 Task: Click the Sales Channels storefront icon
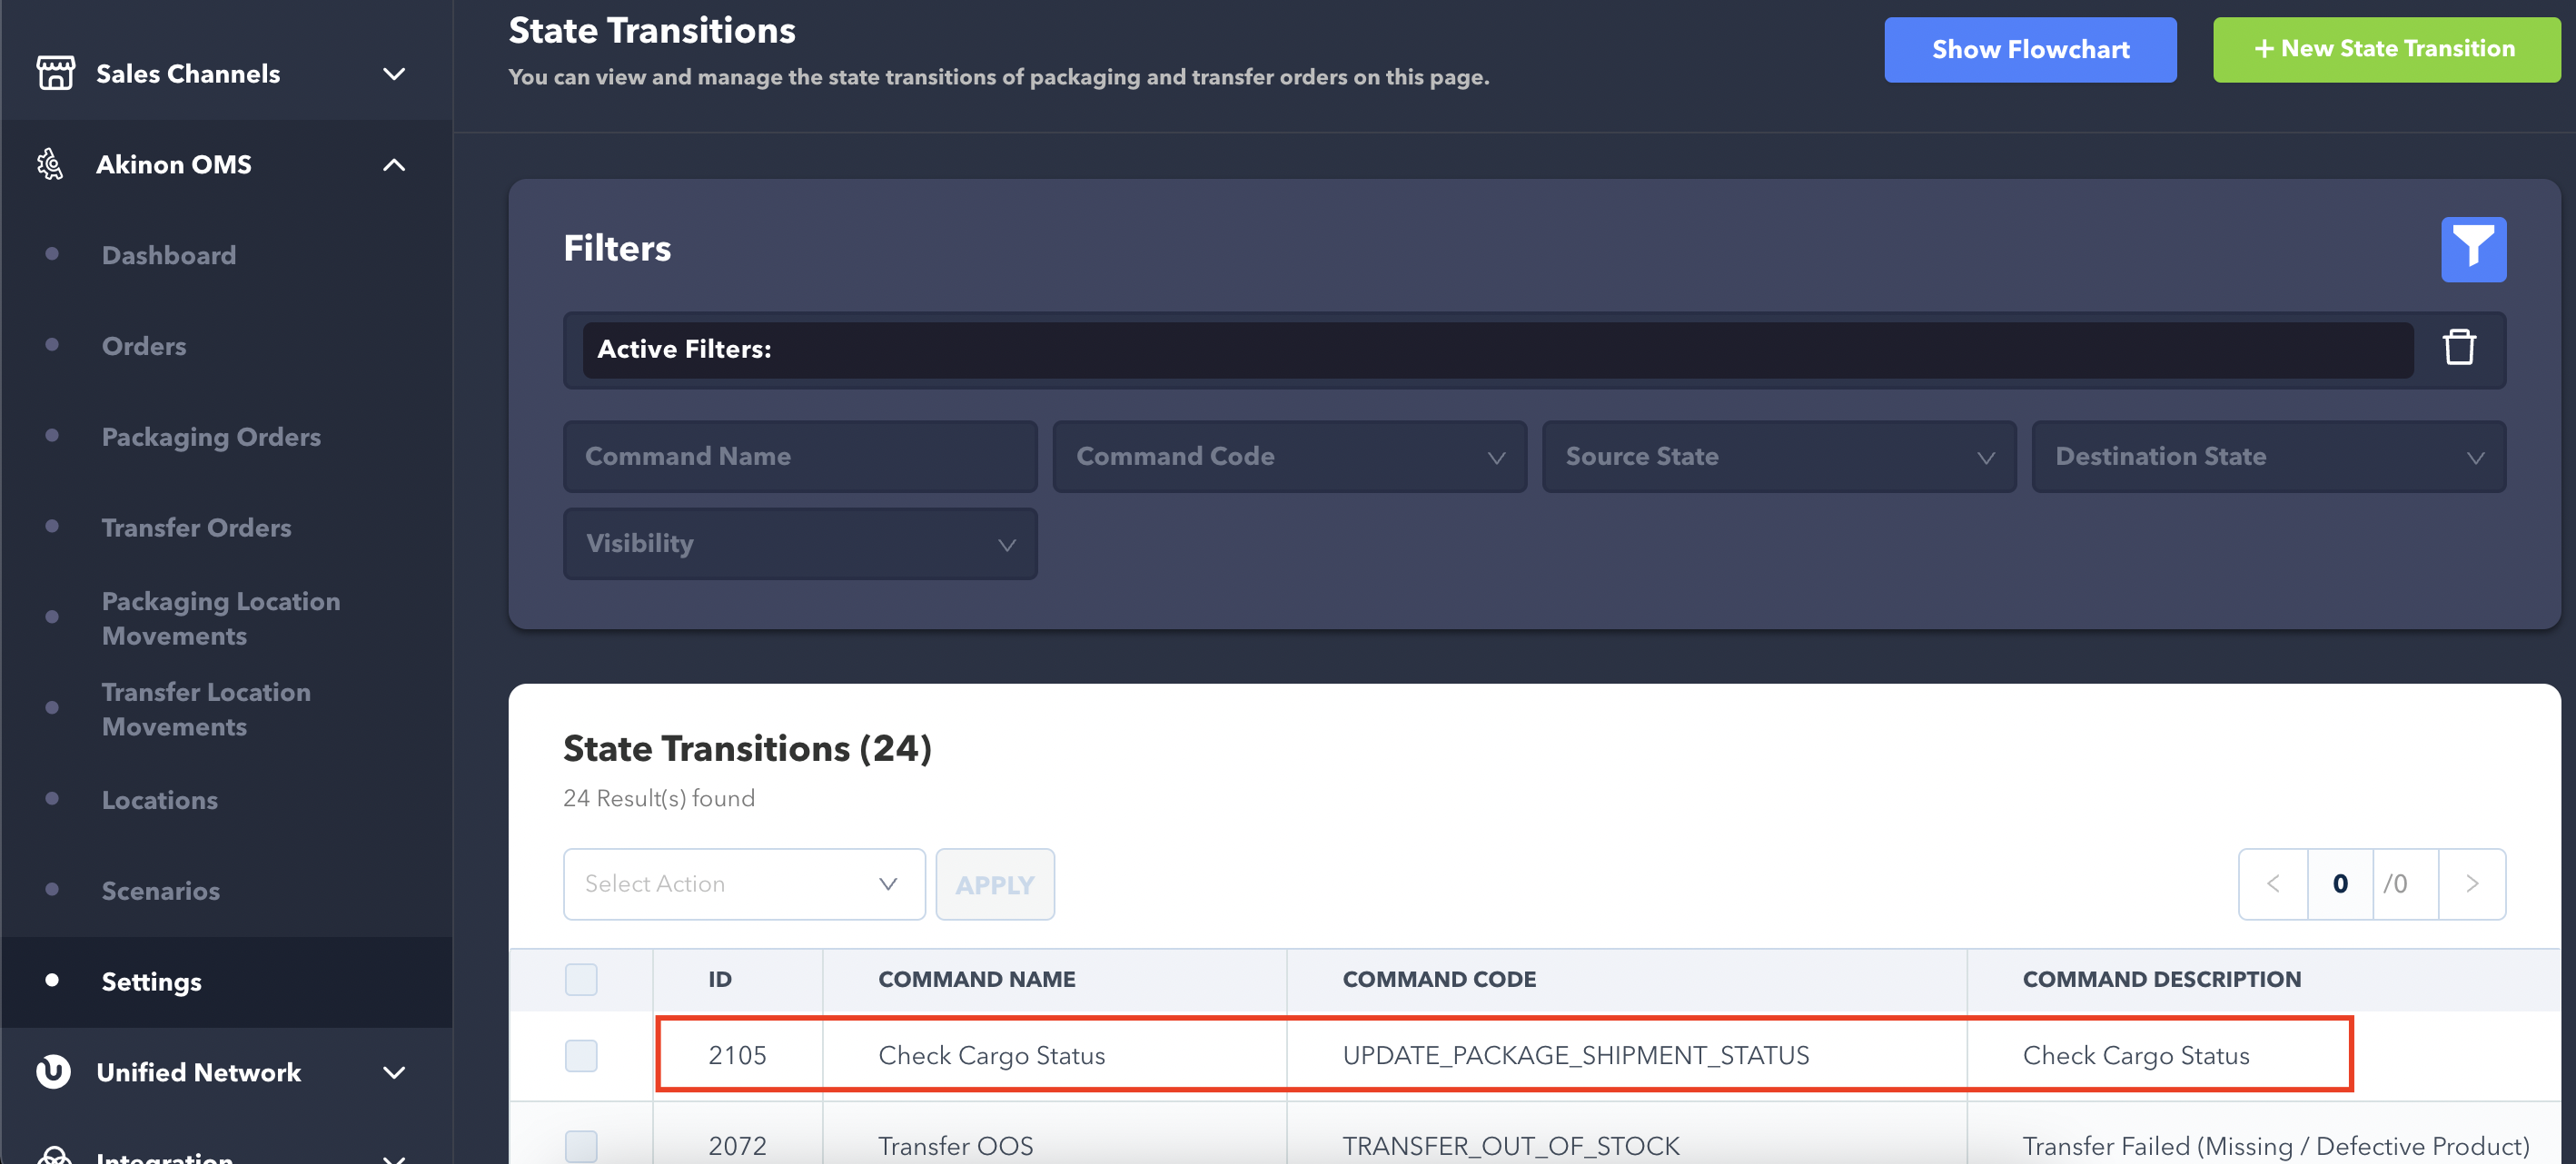click(x=55, y=73)
